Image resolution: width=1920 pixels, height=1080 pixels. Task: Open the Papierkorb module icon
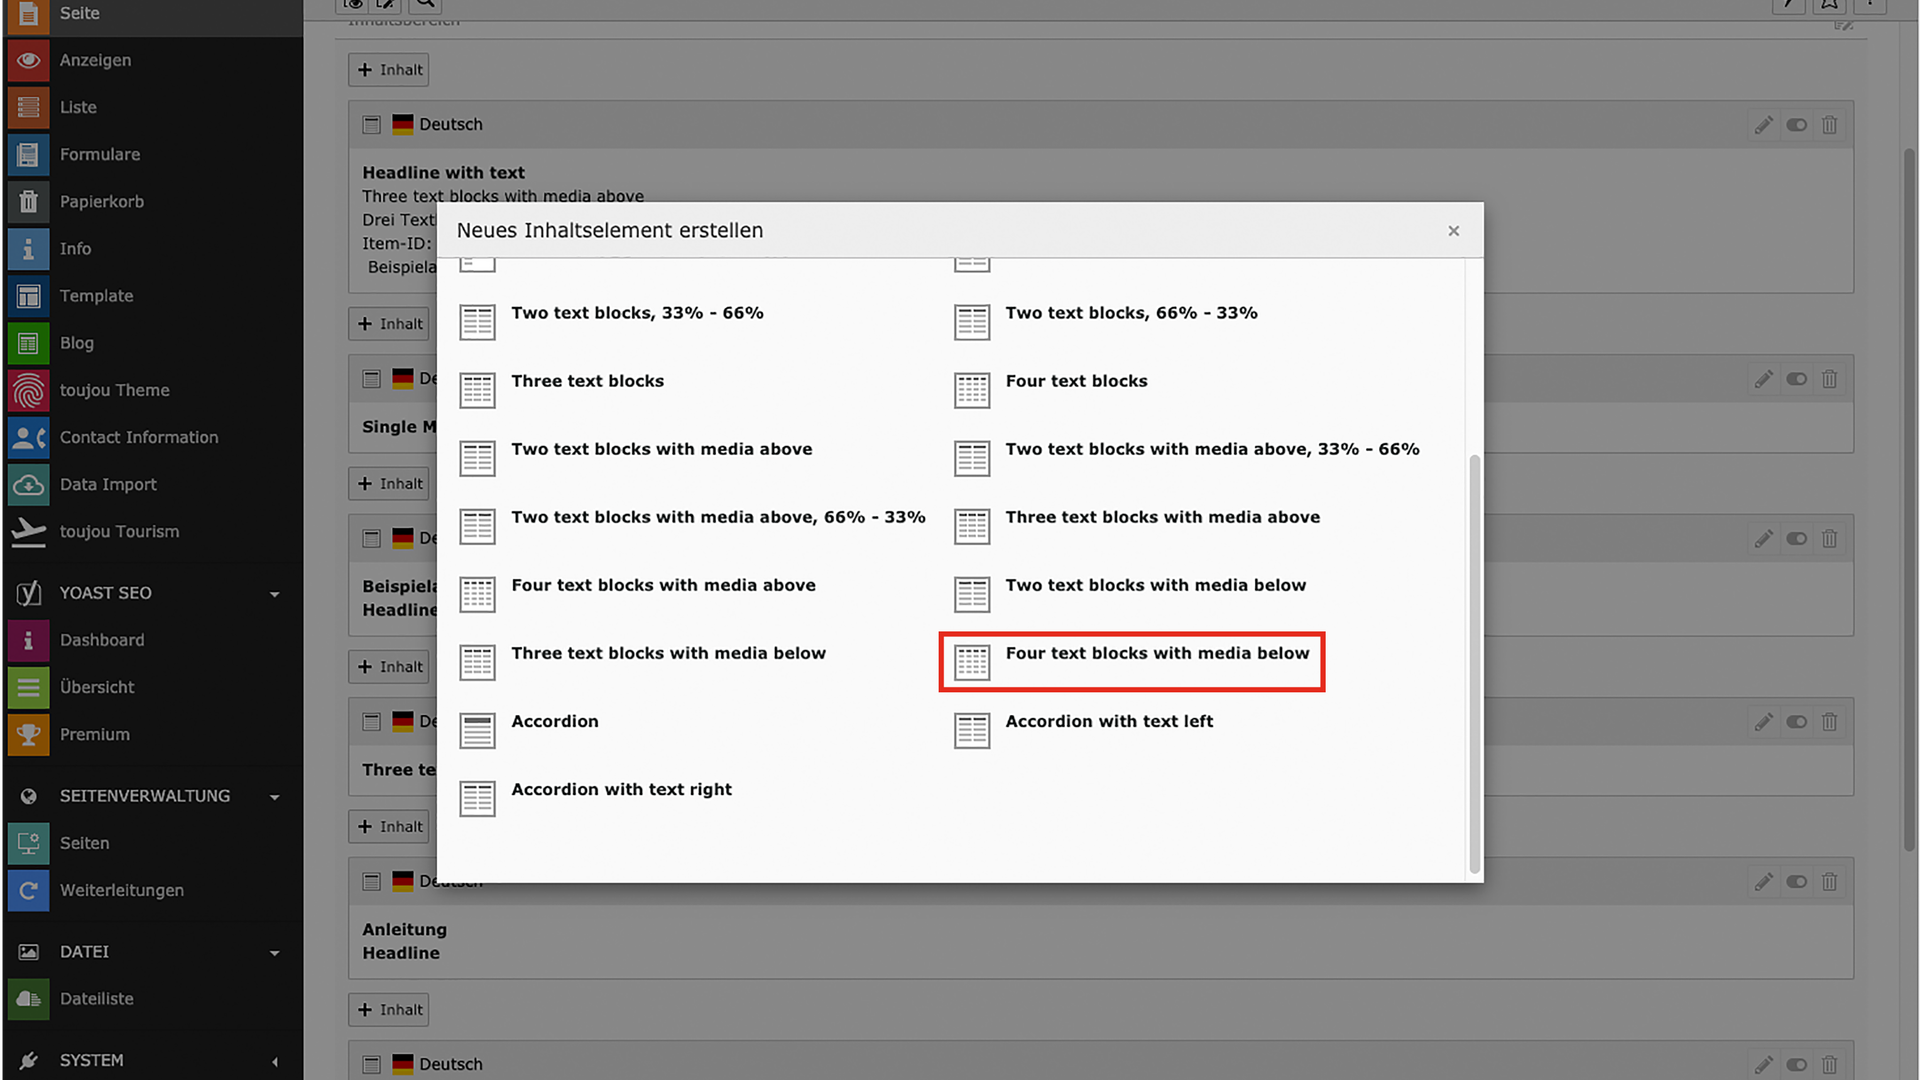point(28,202)
